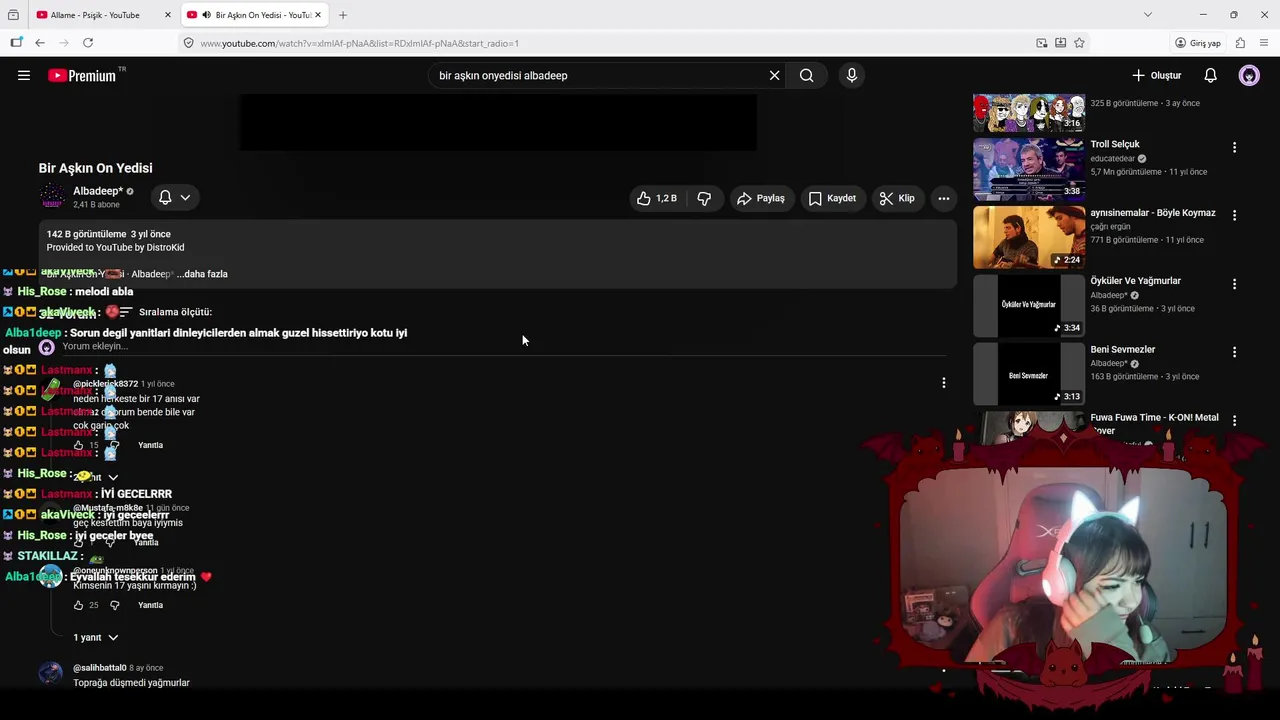The width and height of the screenshot is (1280, 720).
Task: Open subscription notification bell dropdown
Action: pos(174,198)
